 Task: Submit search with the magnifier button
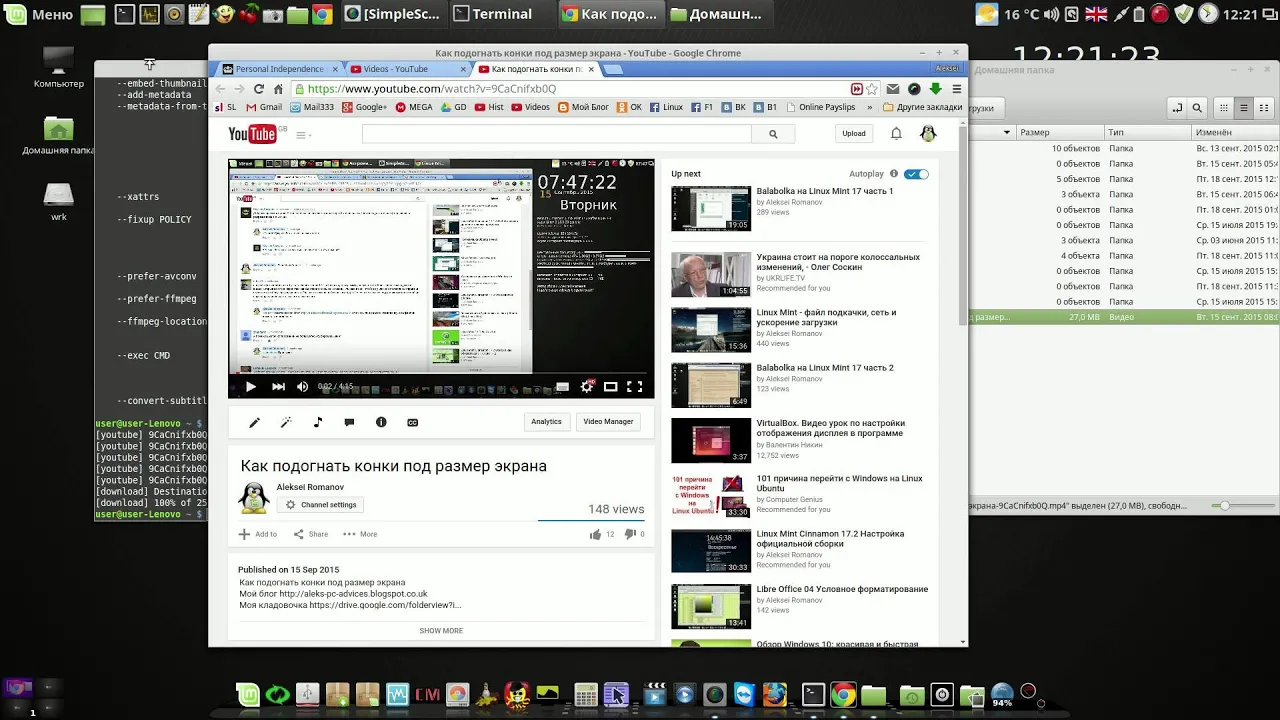click(773, 133)
